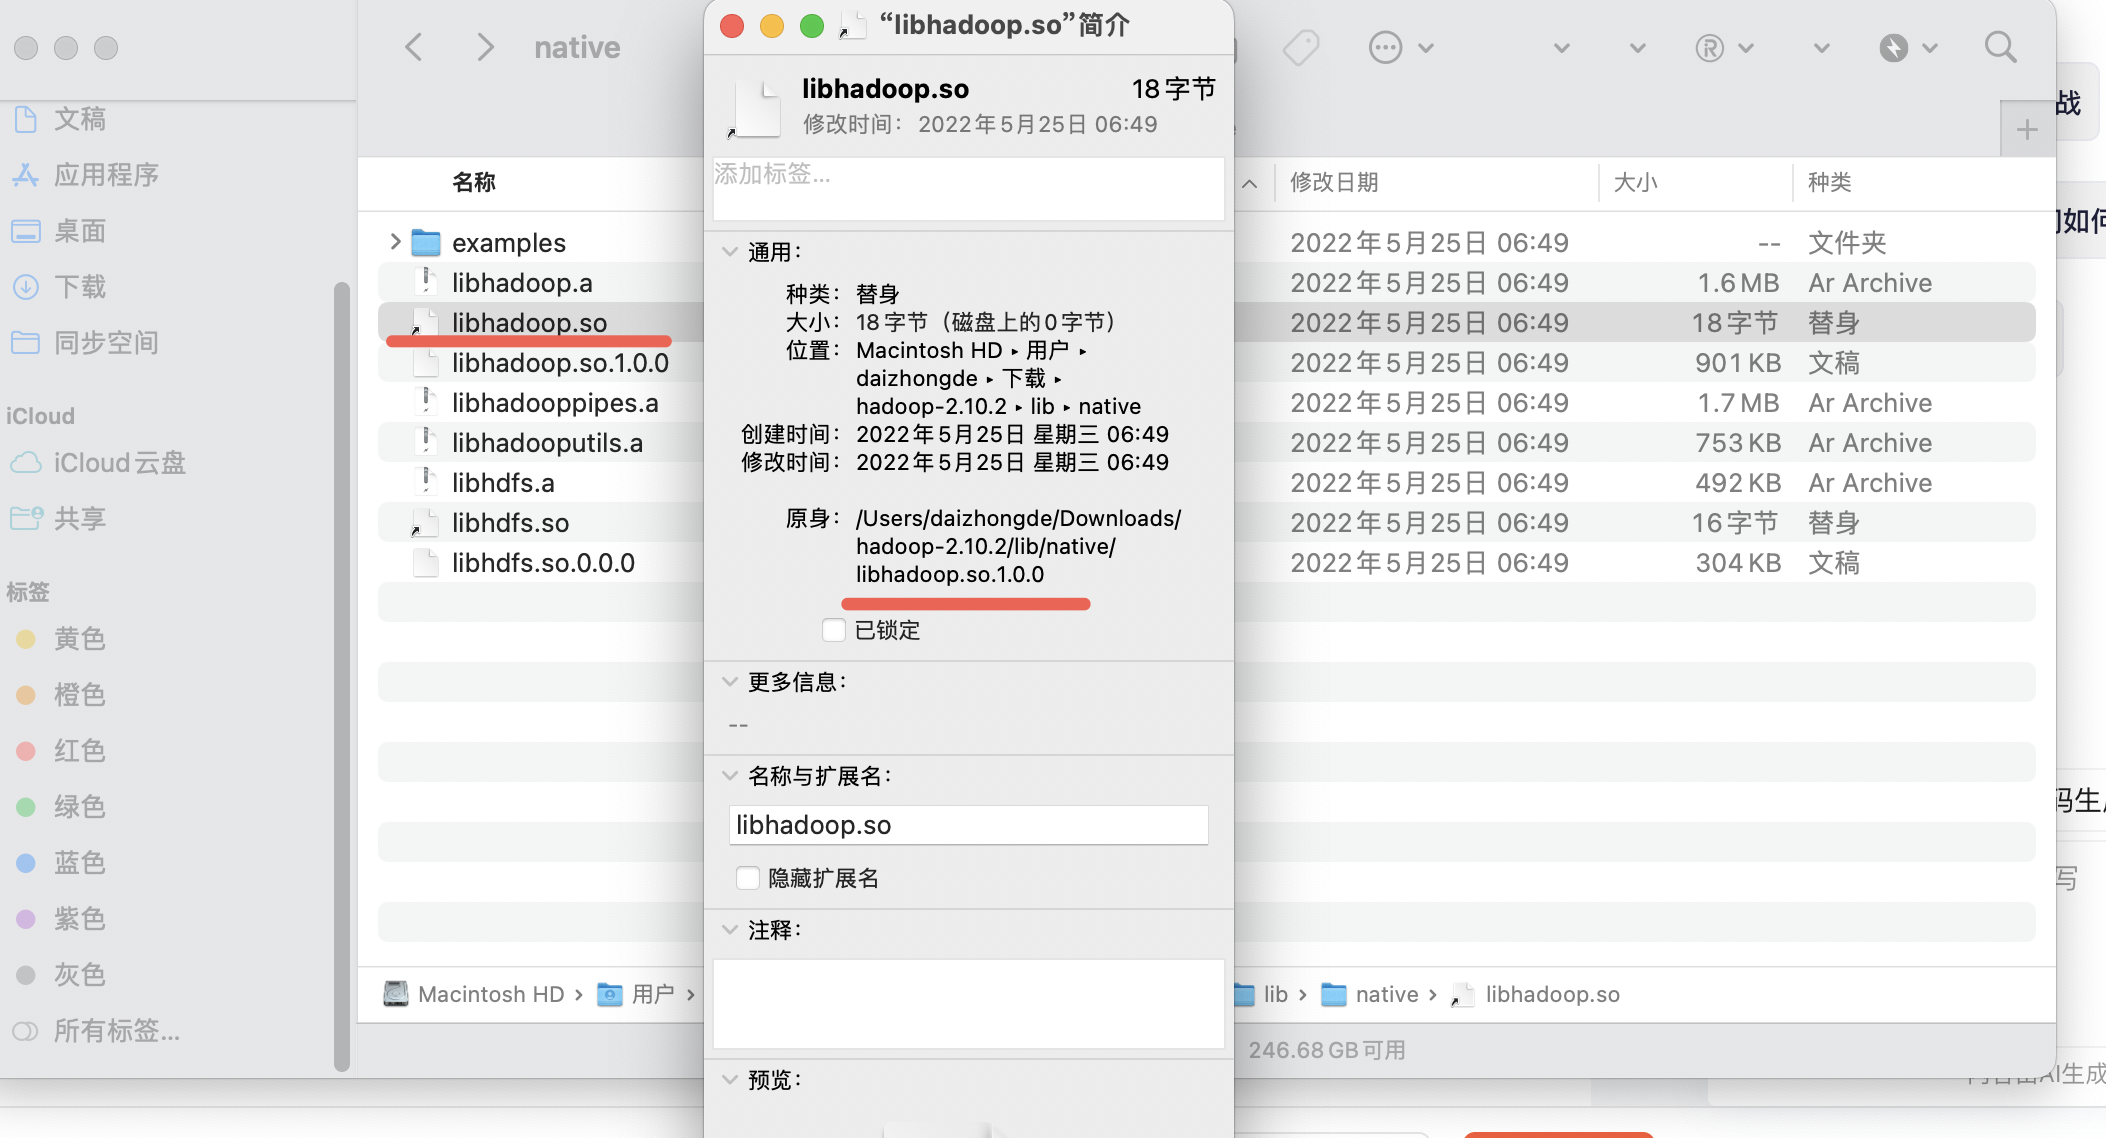Add a new Finder tab
The height and width of the screenshot is (1138, 2106).
click(x=2027, y=130)
